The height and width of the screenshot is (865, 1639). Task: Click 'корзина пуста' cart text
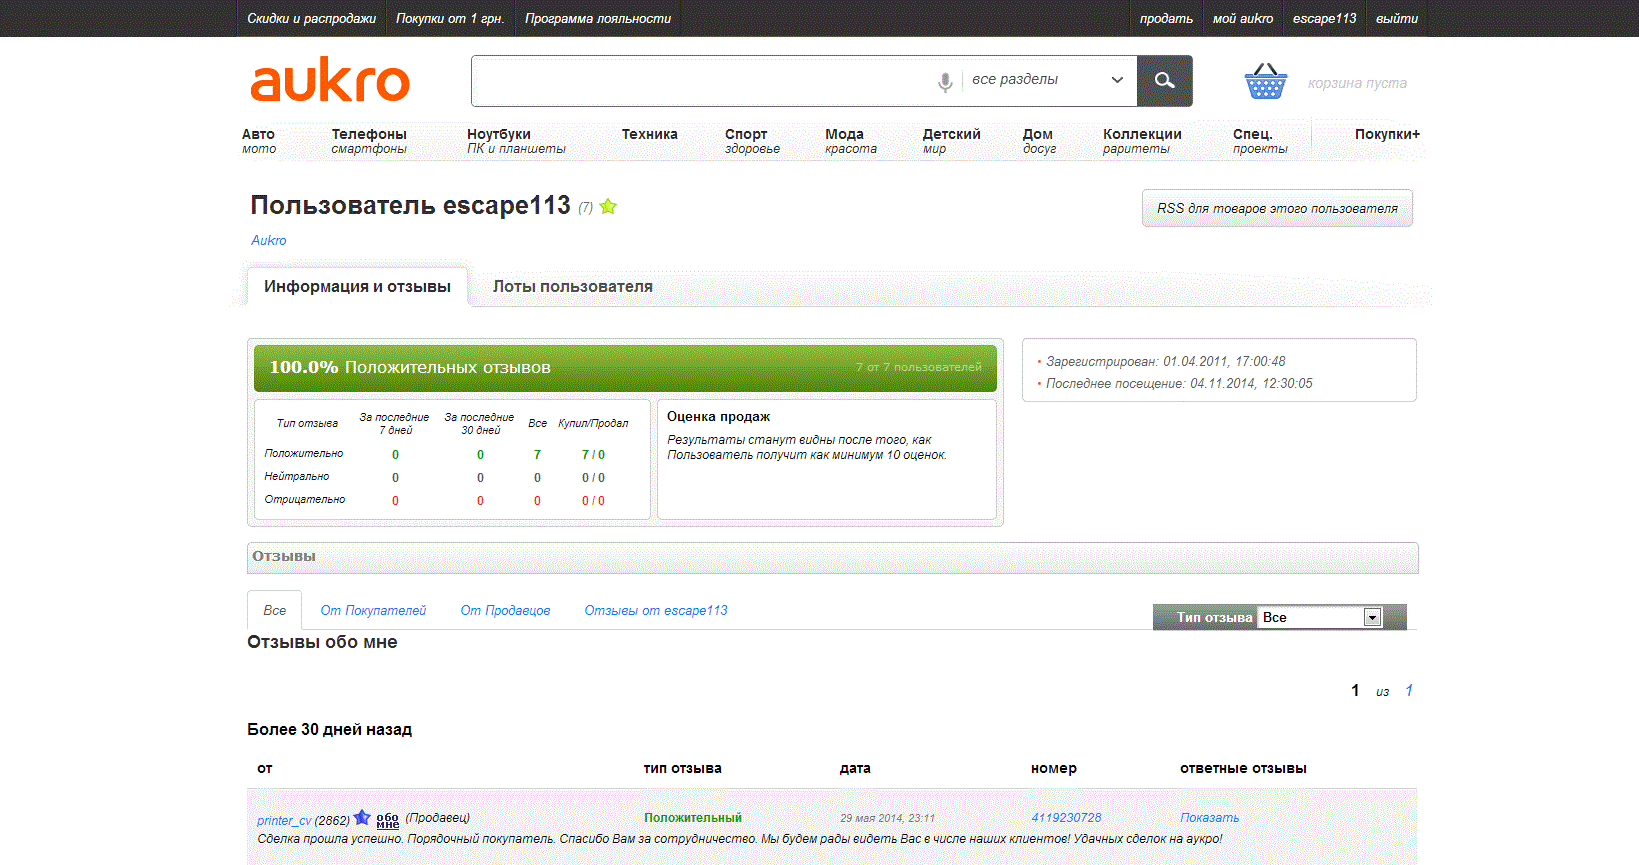pyautogui.click(x=1357, y=83)
